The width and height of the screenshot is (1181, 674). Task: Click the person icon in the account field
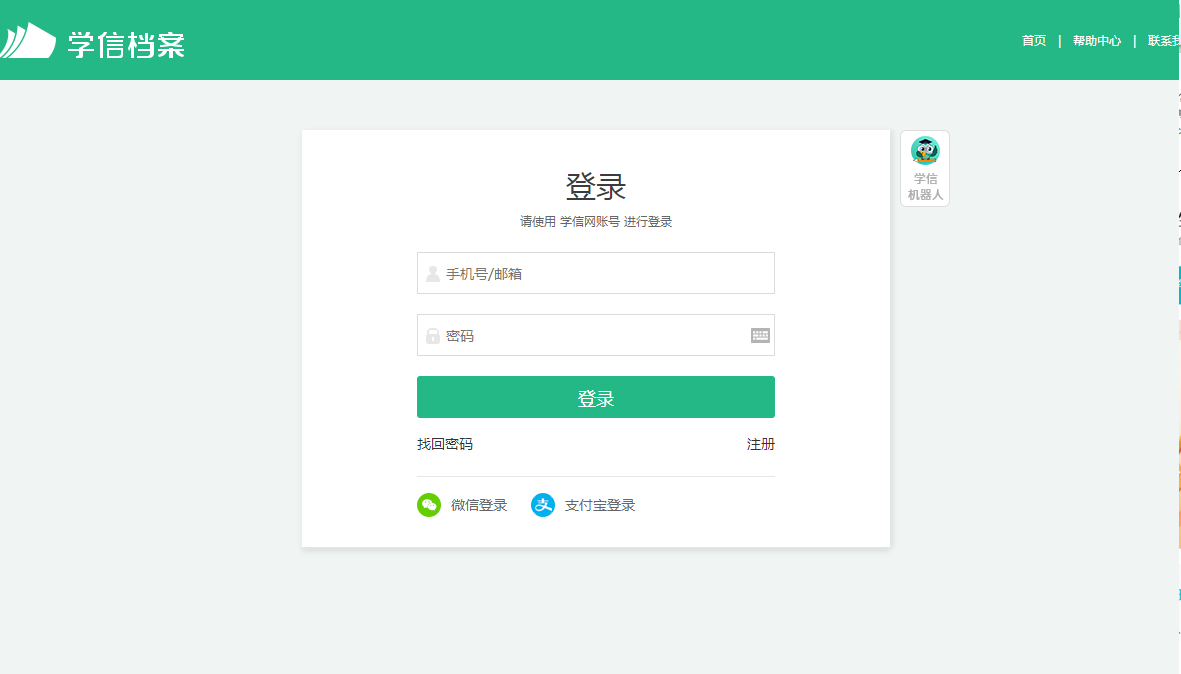pos(433,272)
